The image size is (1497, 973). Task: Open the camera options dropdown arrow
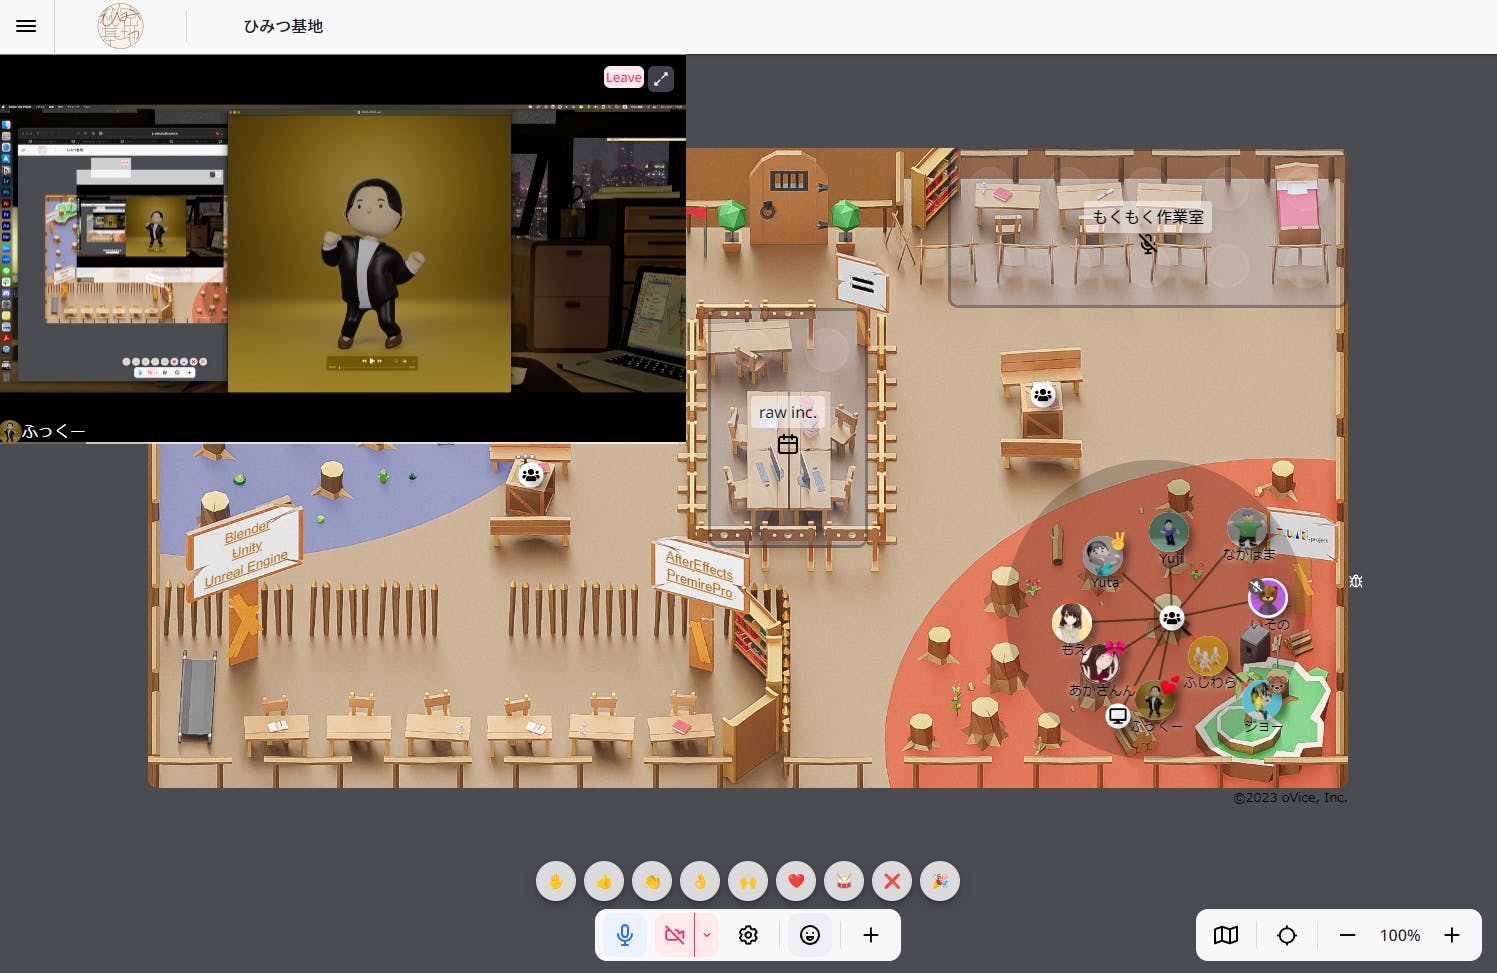tap(707, 935)
